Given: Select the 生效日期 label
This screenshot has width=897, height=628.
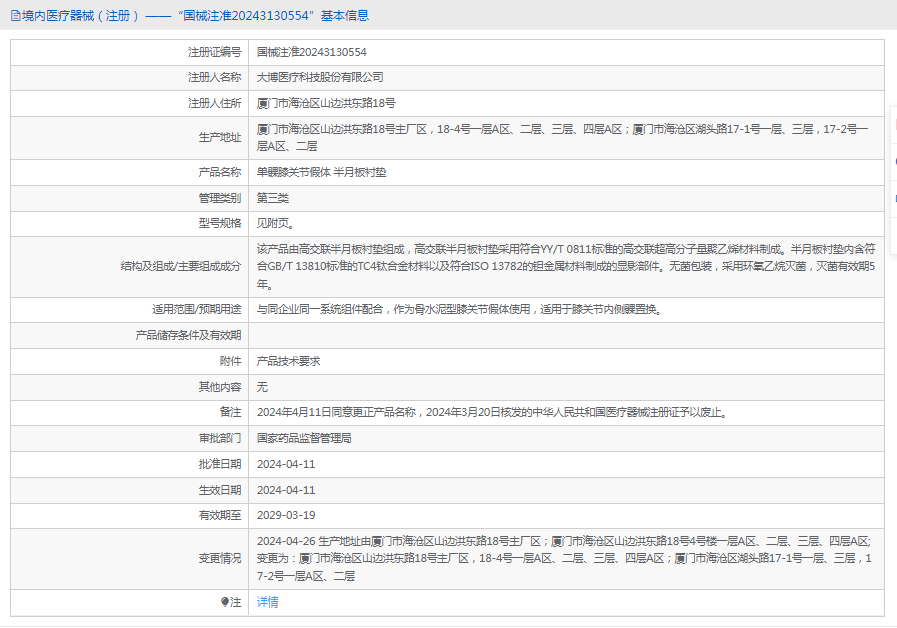Looking at the screenshot, I should point(220,490).
